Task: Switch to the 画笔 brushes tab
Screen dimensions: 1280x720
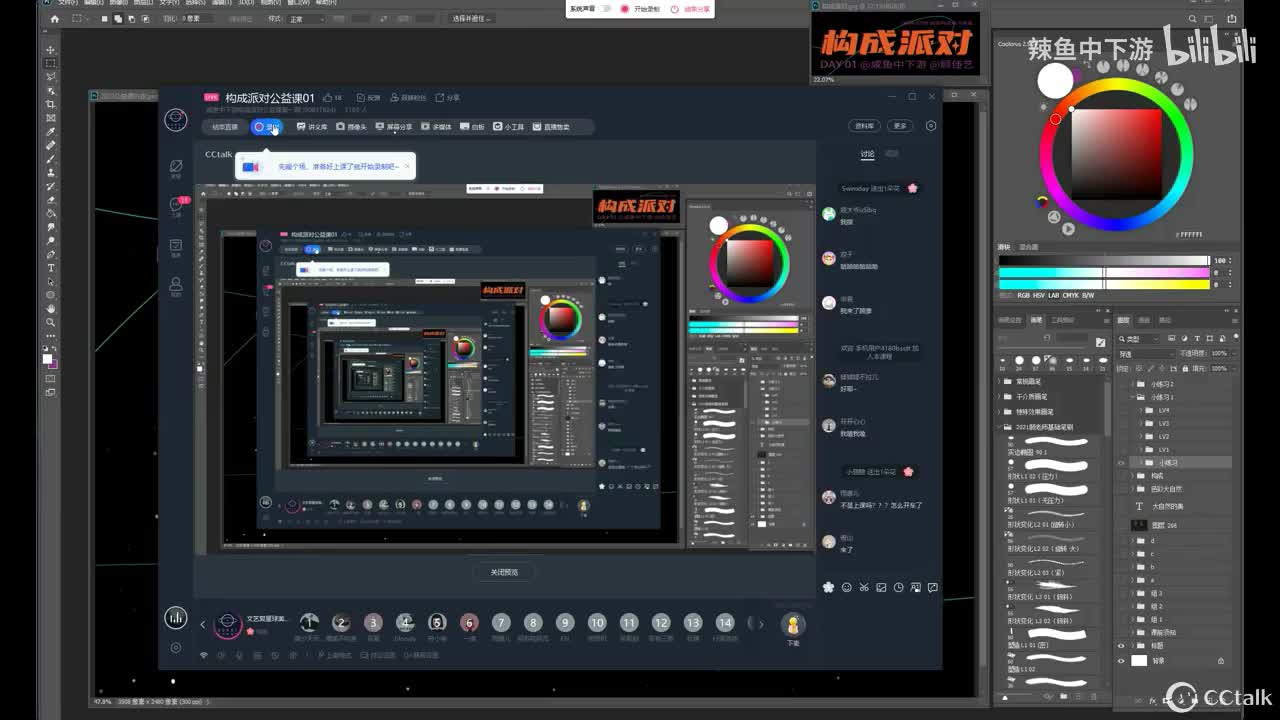Action: tap(1037, 320)
